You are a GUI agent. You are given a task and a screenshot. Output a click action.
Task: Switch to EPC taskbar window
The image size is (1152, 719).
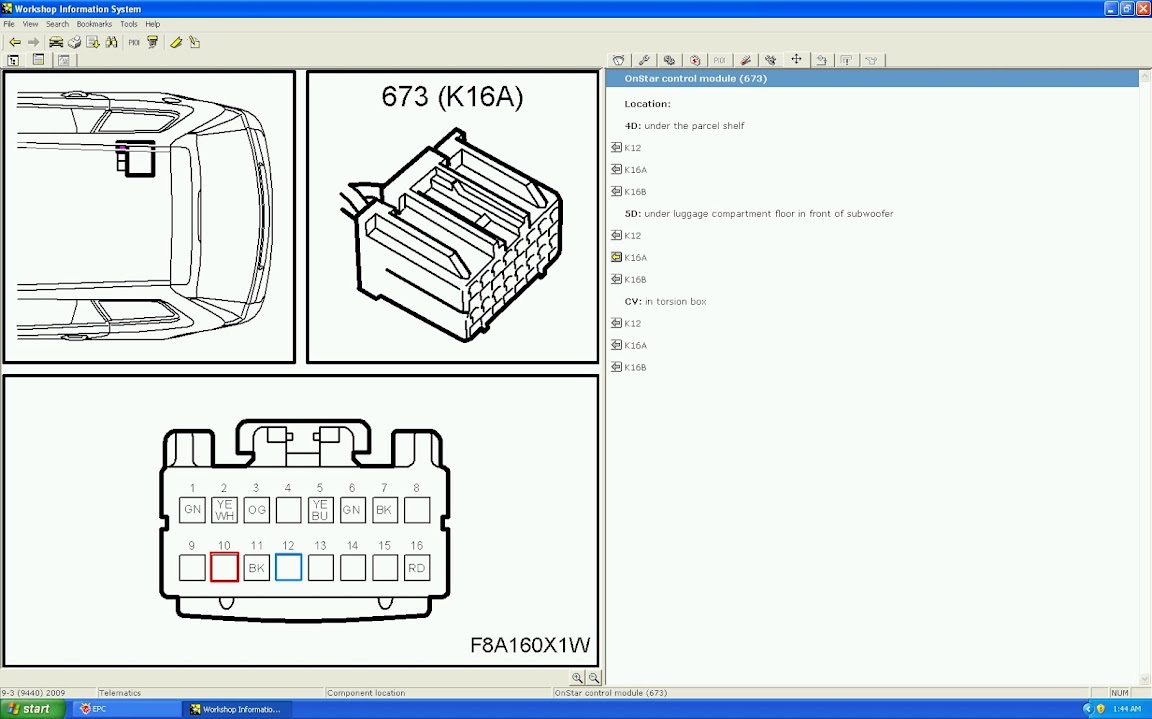point(126,709)
